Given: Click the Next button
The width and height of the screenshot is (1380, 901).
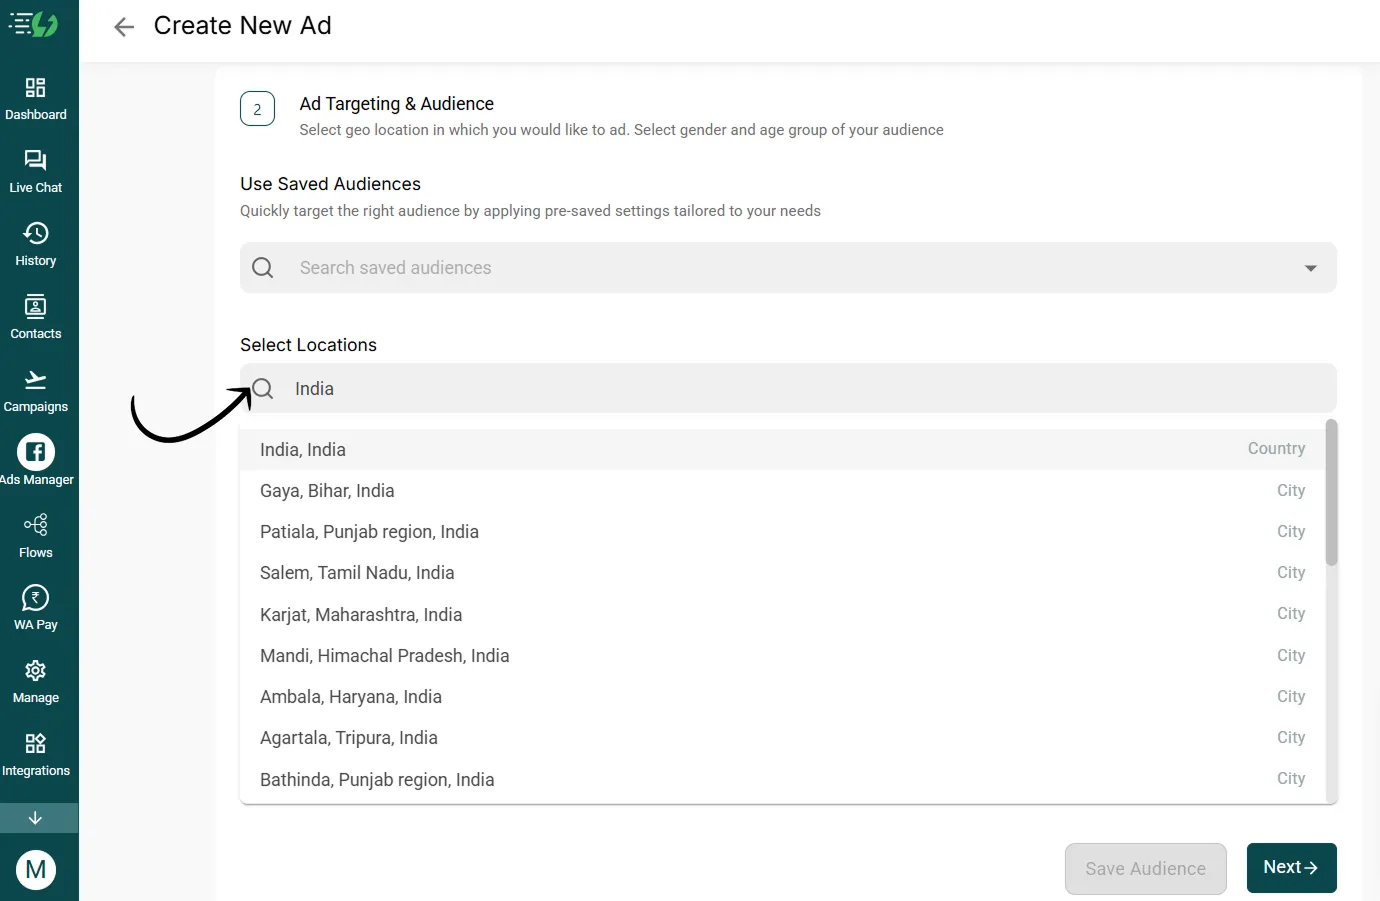Looking at the screenshot, I should 1291,868.
